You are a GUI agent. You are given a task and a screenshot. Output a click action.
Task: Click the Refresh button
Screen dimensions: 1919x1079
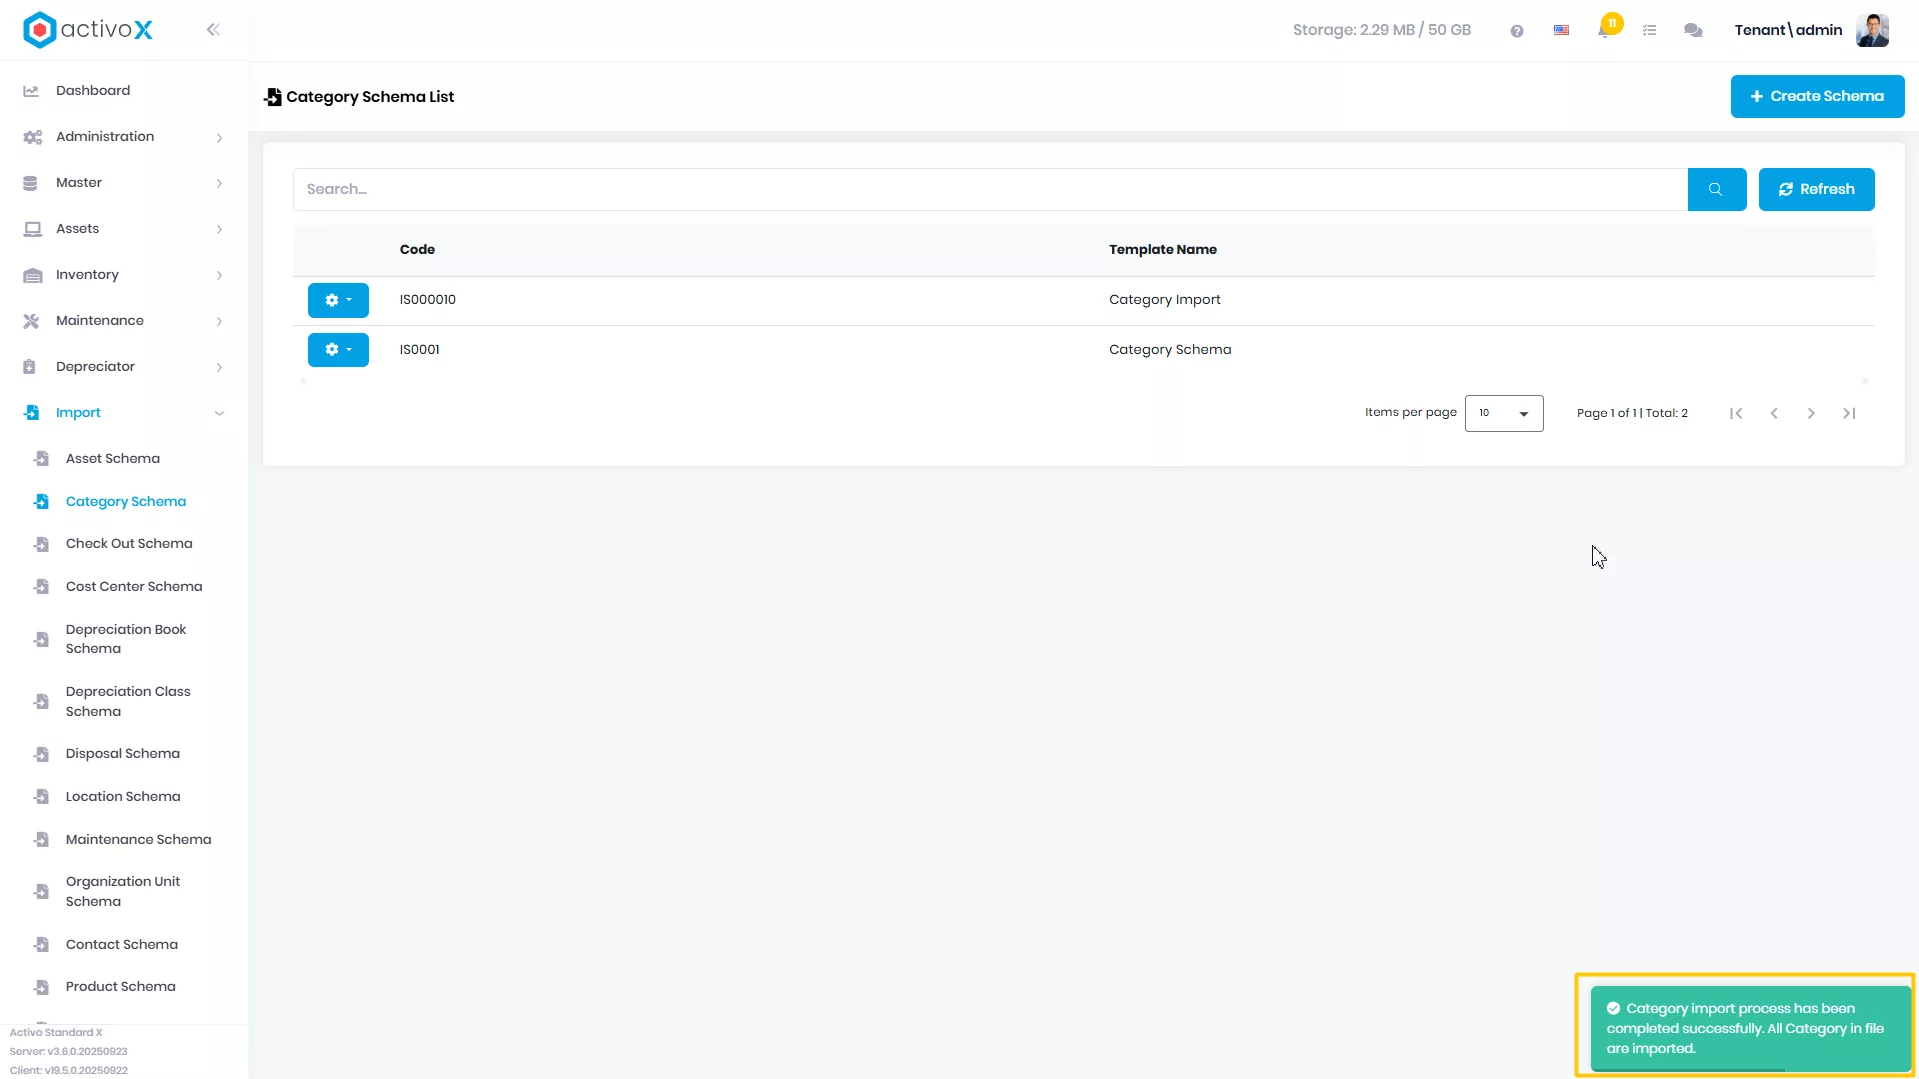tap(1816, 189)
